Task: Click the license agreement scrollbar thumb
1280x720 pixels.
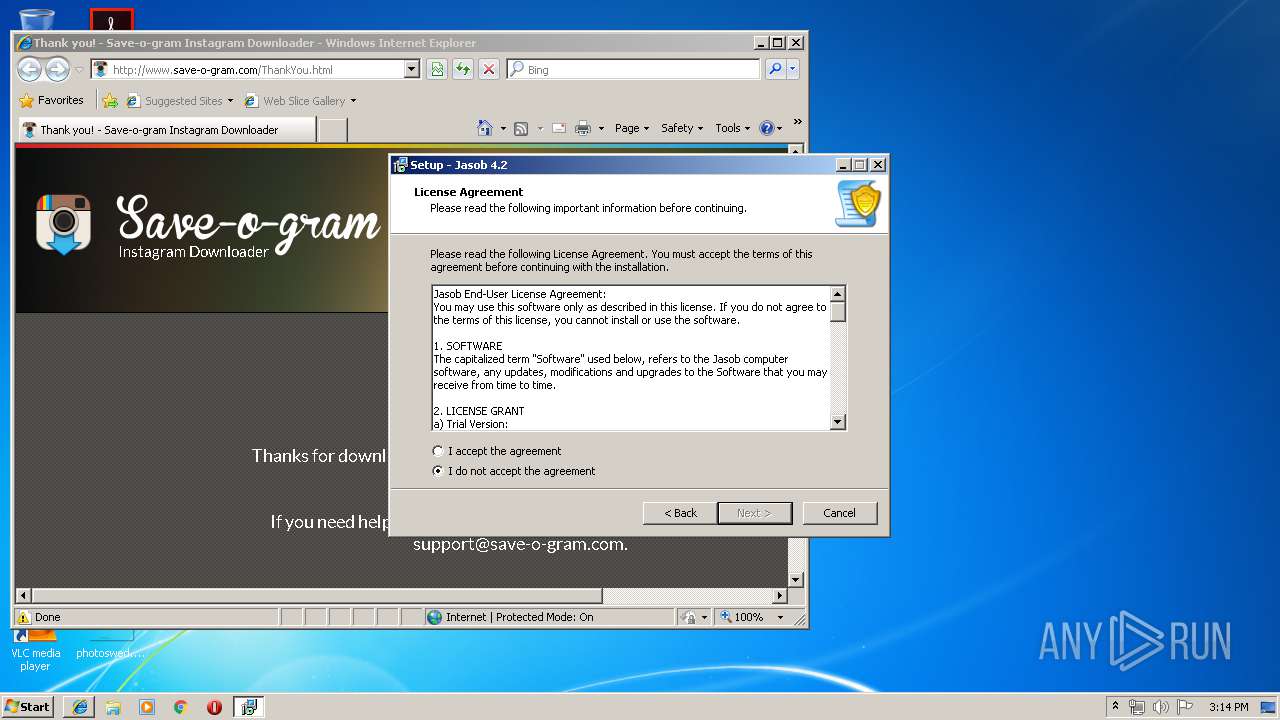Action: click(838, 311)
